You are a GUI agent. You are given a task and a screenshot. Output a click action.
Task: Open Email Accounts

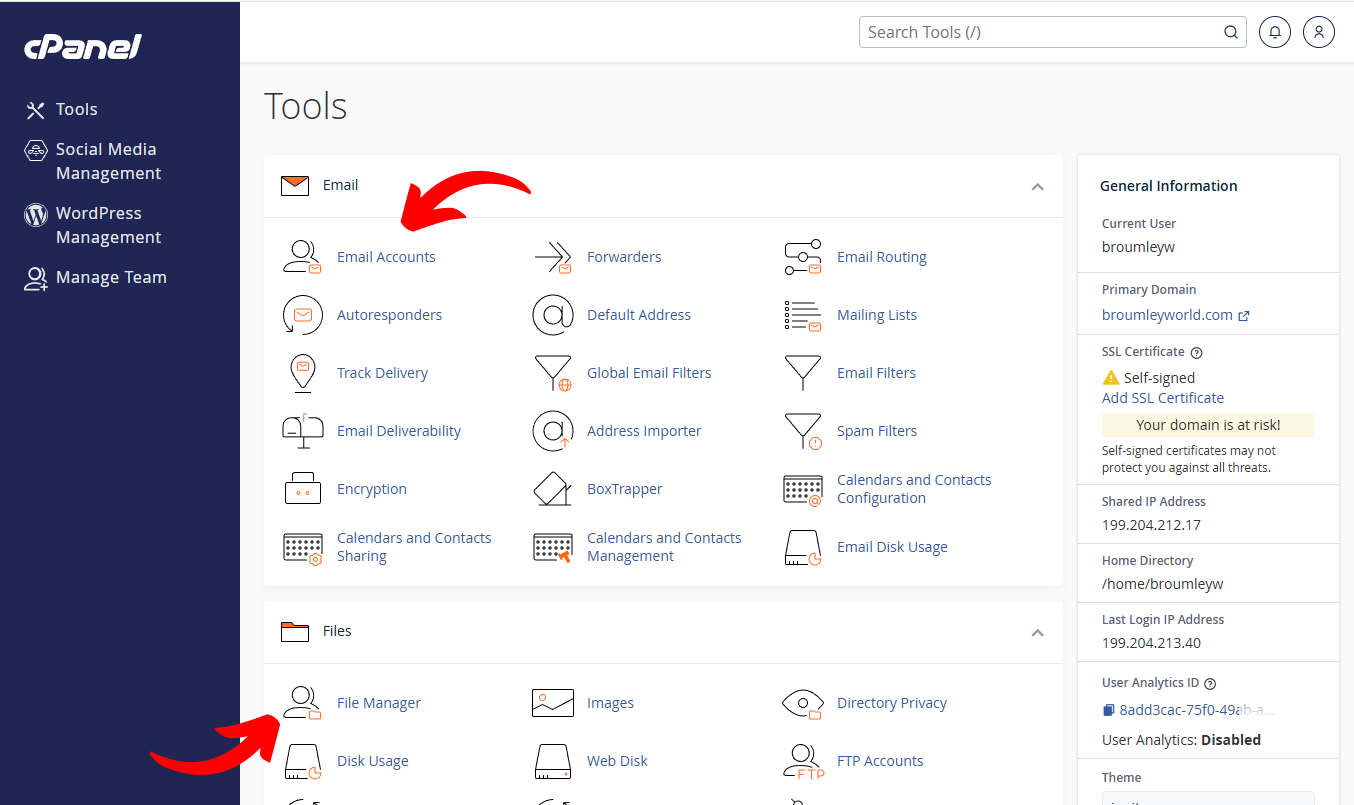(x=386, y=257)
